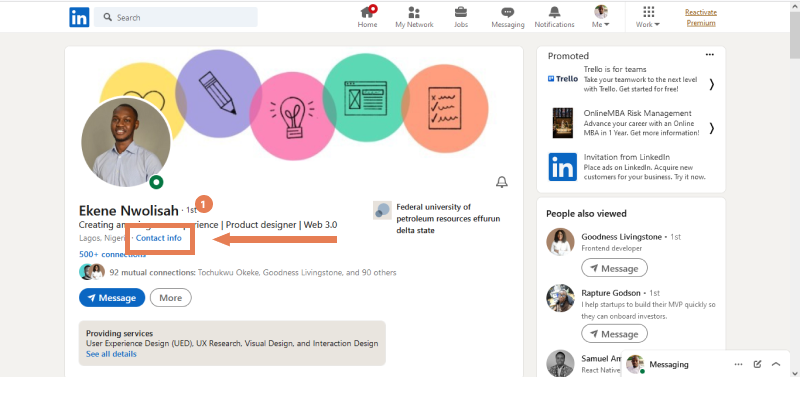Expand the Me profile dropdown

tap(601, 17)
